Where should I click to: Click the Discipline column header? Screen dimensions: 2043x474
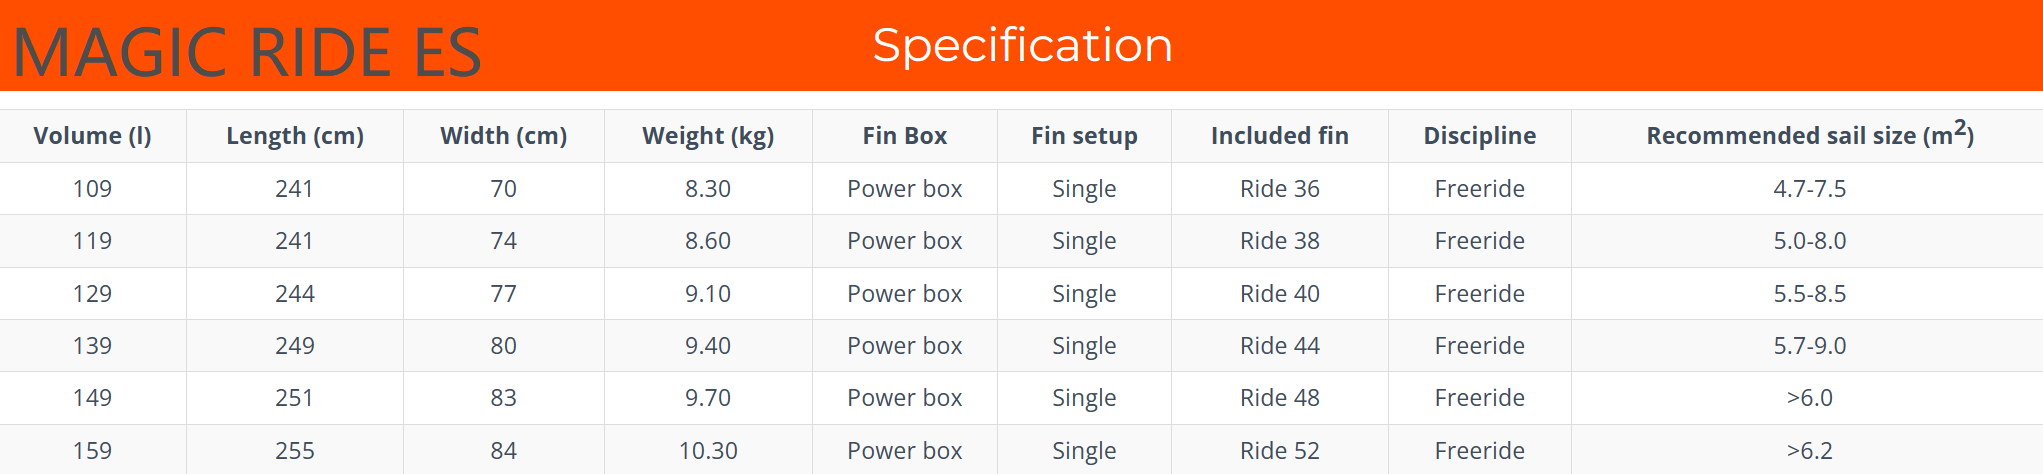[x=1480, y=136]
